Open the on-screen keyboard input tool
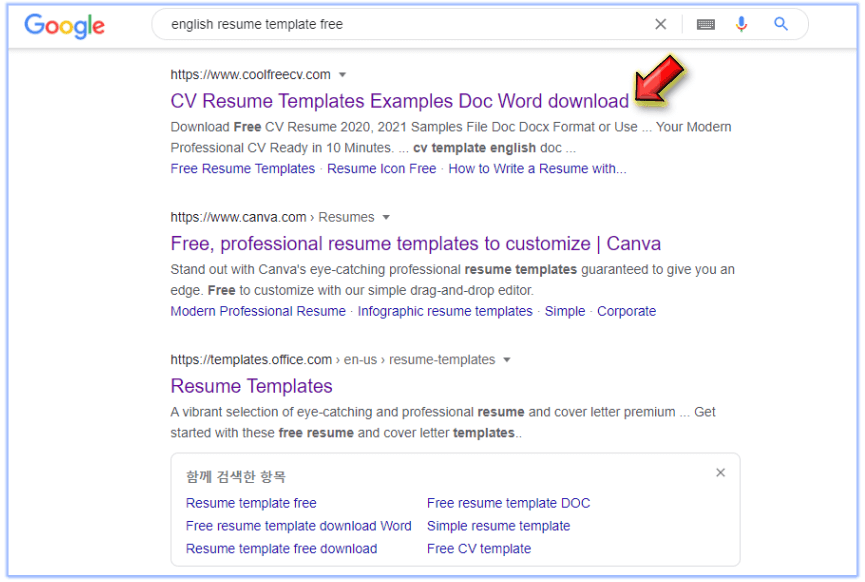This screenshot has height=582, width=865. (706, 24)
